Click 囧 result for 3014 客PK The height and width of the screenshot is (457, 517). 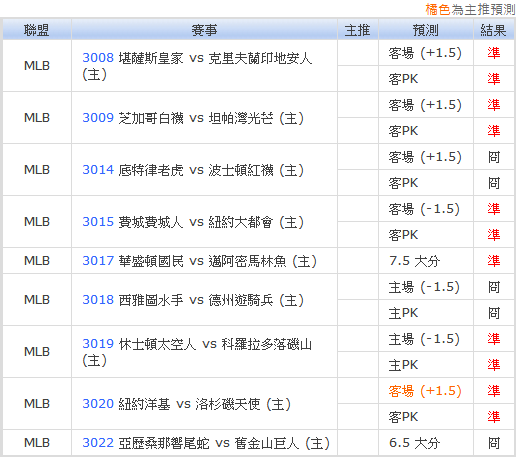(x=494, y=183)
